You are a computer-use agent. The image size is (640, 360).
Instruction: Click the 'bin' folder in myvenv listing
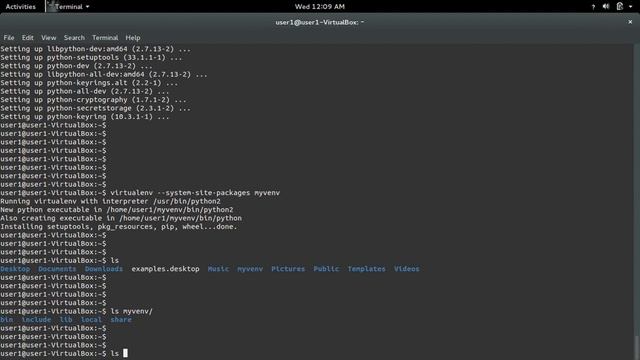[7, 320]
